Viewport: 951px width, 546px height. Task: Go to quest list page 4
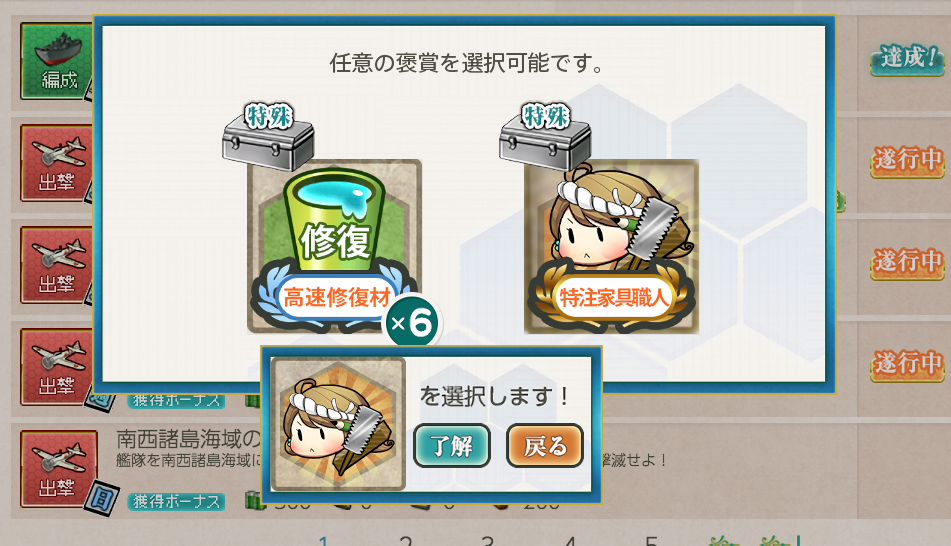coord(570,539)
